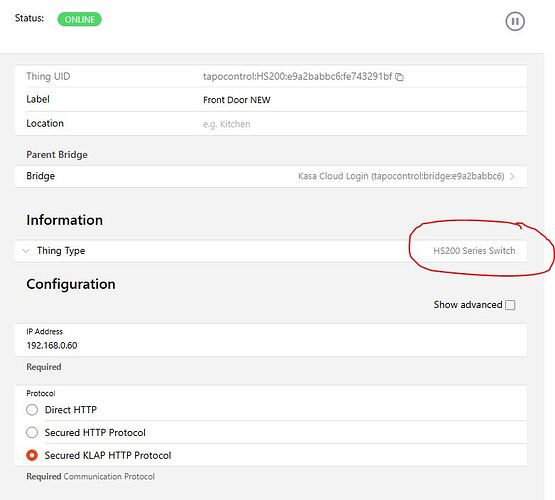Enable the Show advanced checkbox
This screenshot has height=500, width=555.
[510, 305]
